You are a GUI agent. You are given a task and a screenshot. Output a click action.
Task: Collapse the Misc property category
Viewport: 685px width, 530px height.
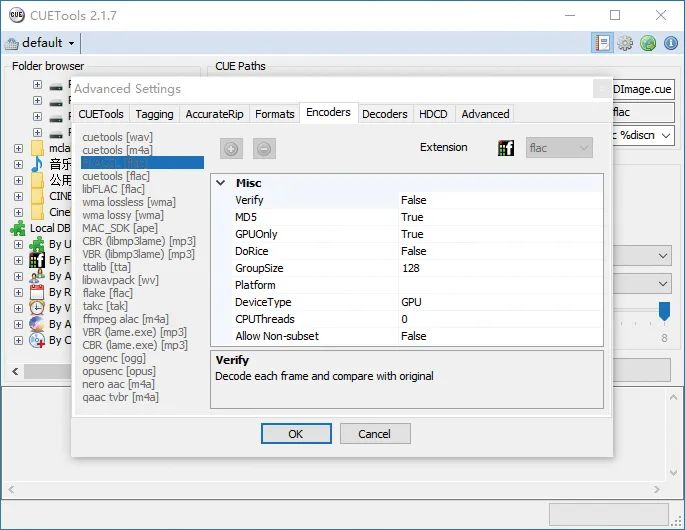221,183
